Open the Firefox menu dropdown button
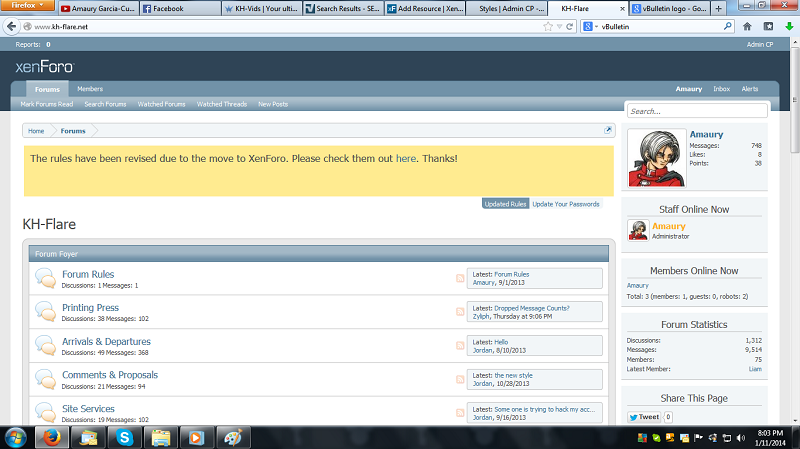The height and width of the screenshot is (449, 800). 27,6
